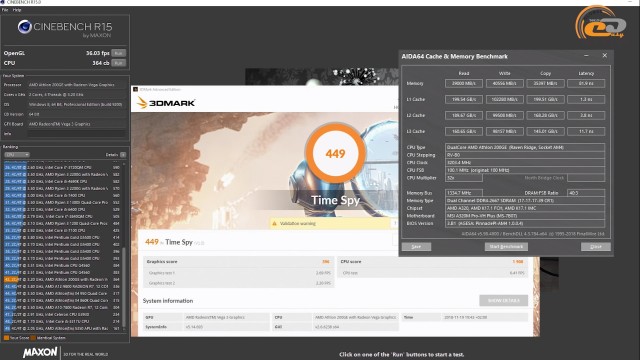The width and height of the screenshot is (640, 360).
Task: Click the Memory Read value field
Action: click(464, 84)
